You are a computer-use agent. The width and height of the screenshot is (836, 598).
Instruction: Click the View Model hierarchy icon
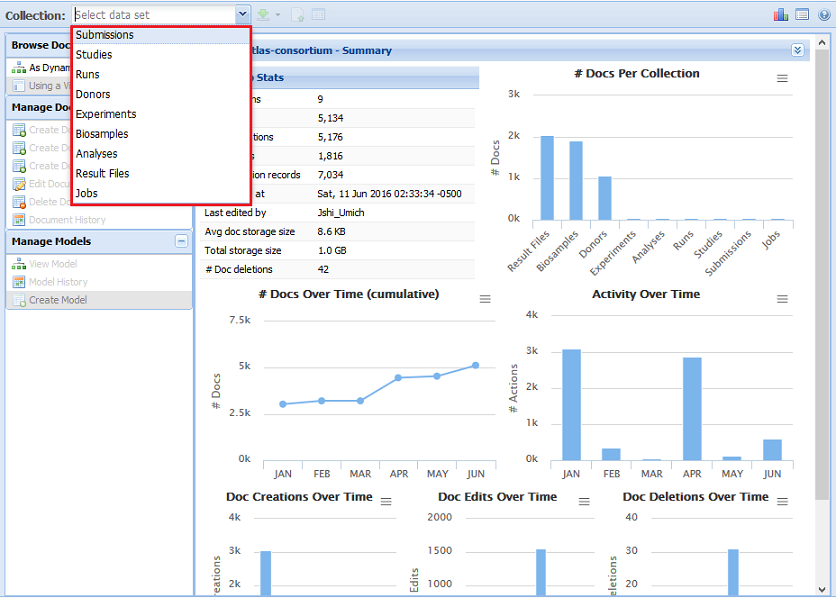[x=19, y=264]
